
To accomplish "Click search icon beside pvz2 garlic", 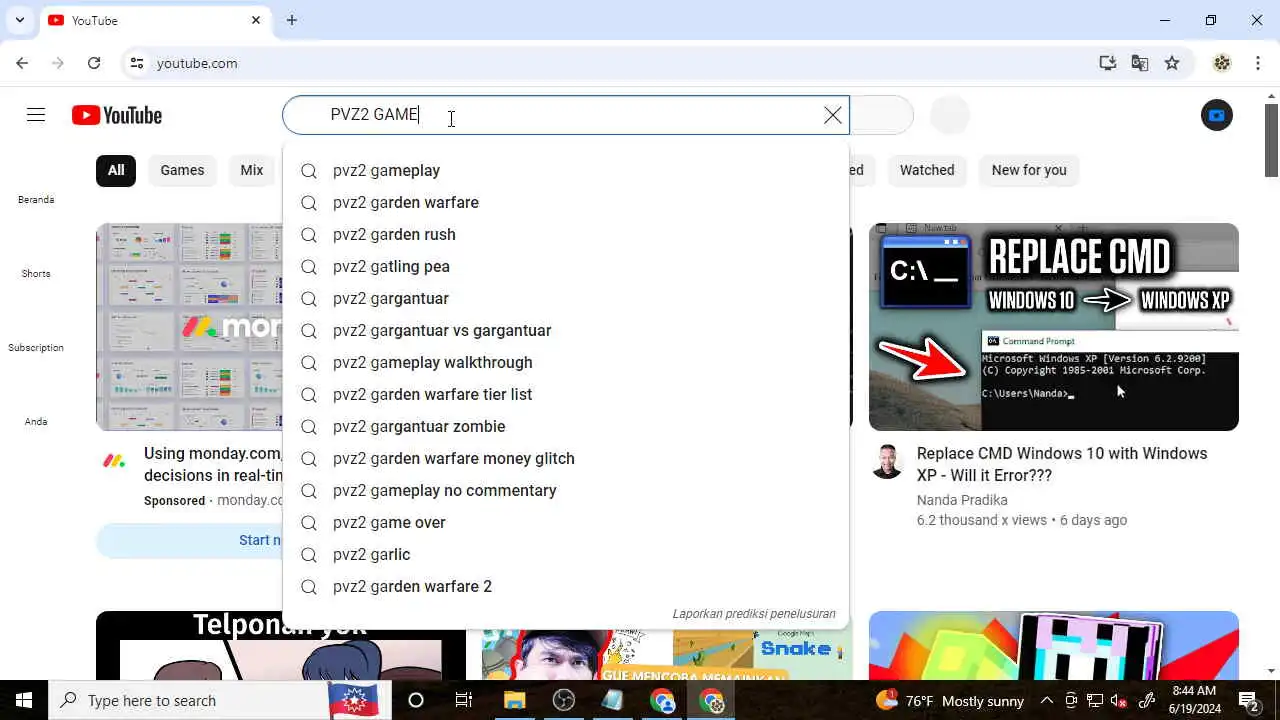I will coord(309,555).
